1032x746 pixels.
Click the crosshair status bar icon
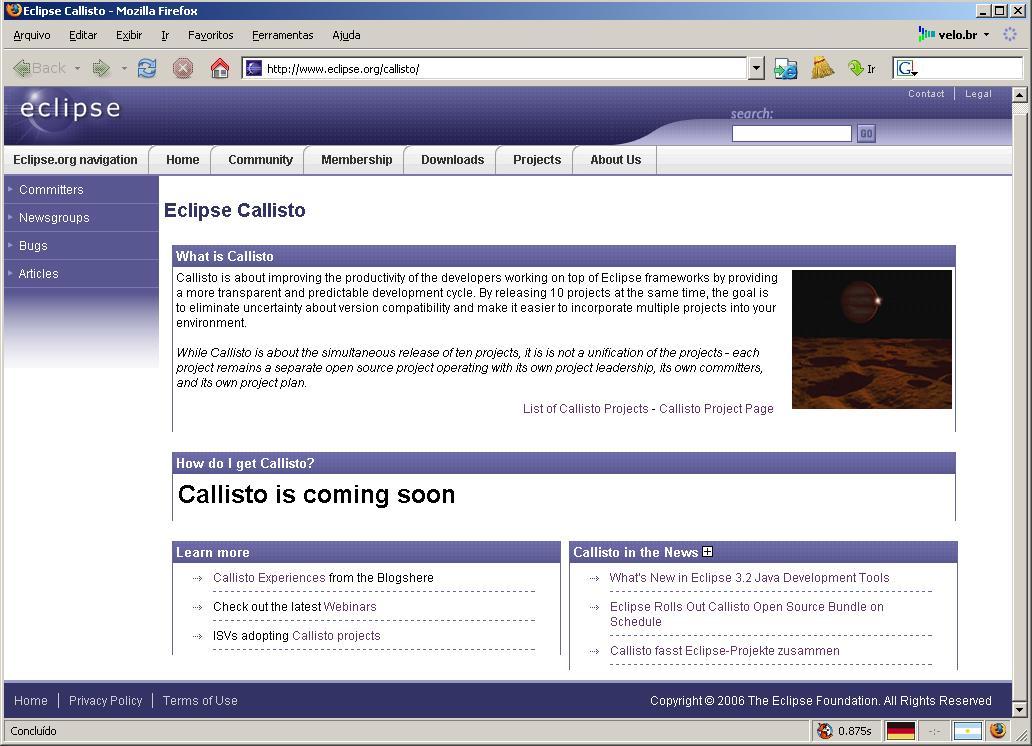[x=934, y=731]
